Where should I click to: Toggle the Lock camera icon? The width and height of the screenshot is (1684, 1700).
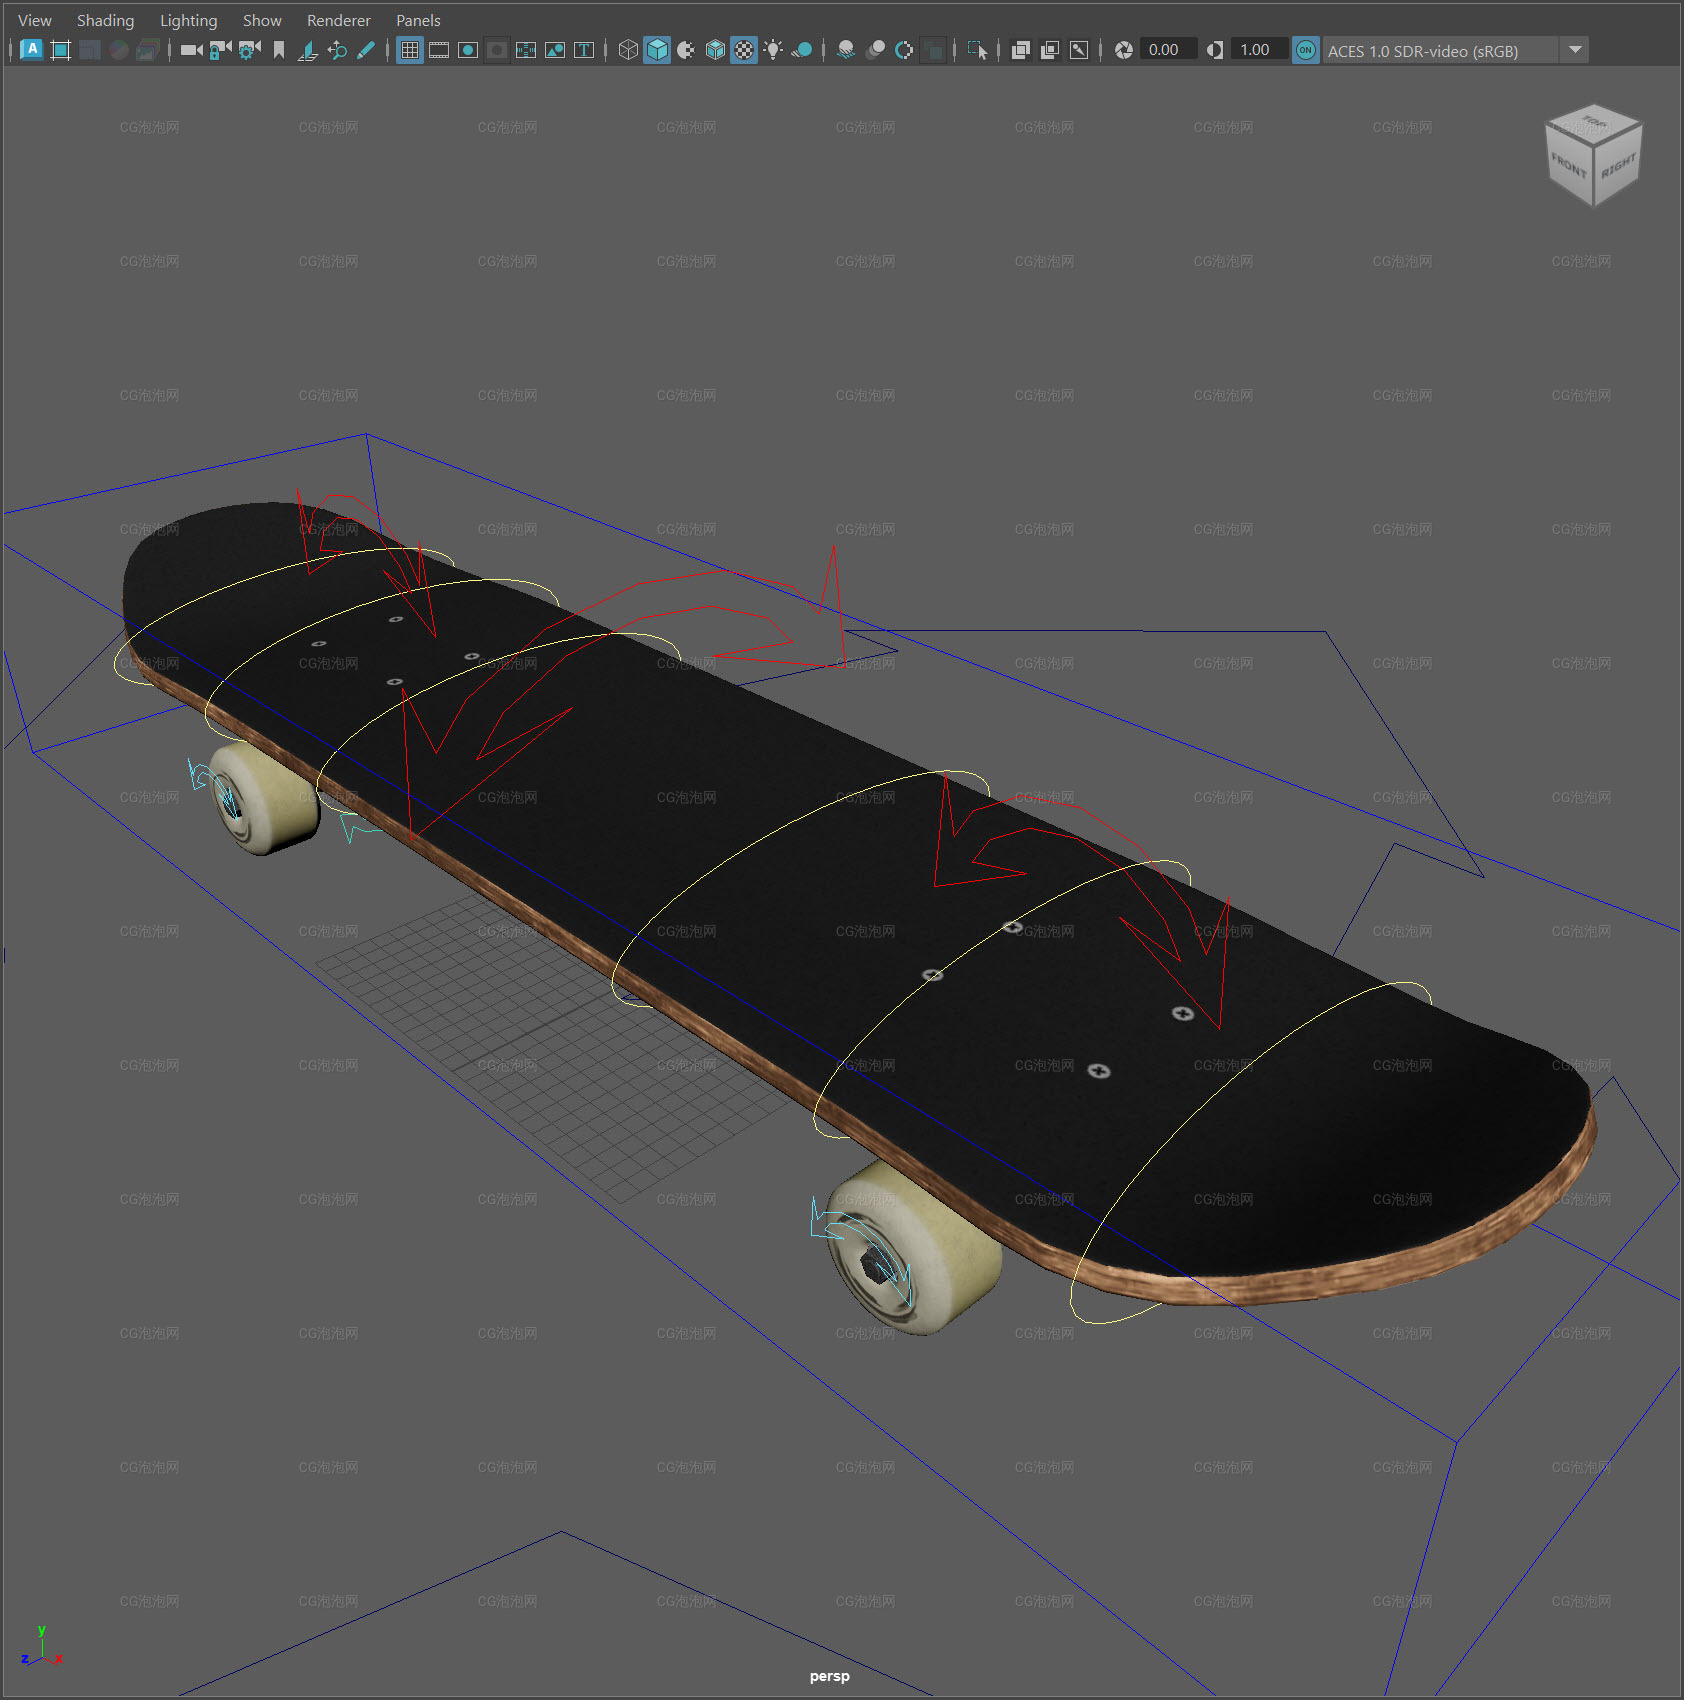point(220,50)
